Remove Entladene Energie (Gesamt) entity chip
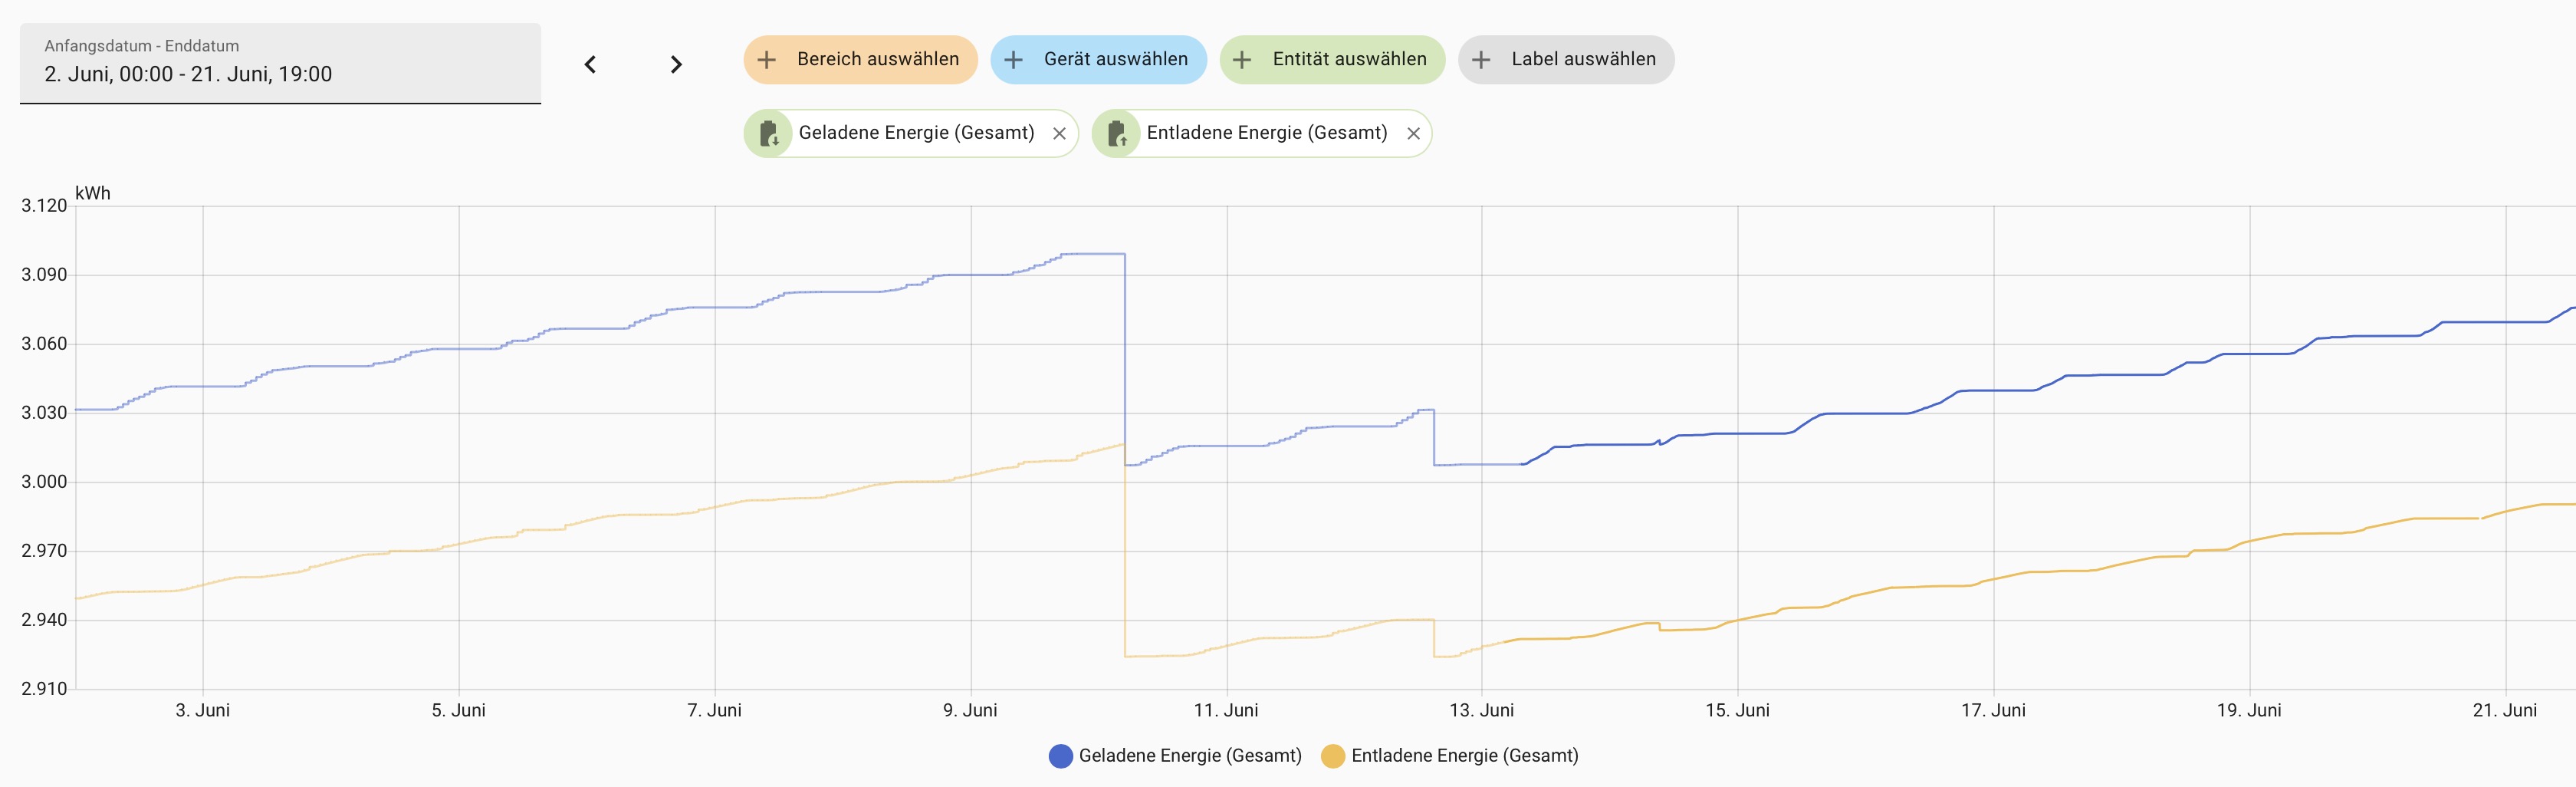2576x787 pixels. tap(1413, 134)
